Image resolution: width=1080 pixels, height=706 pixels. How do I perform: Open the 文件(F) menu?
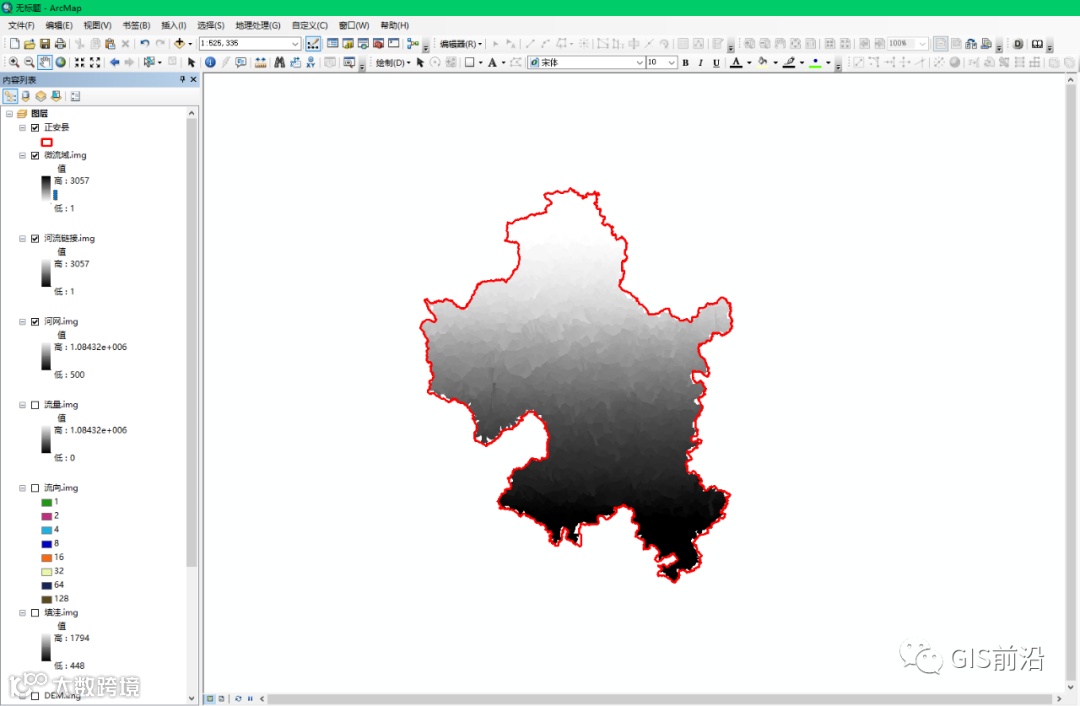click(21, 25)
